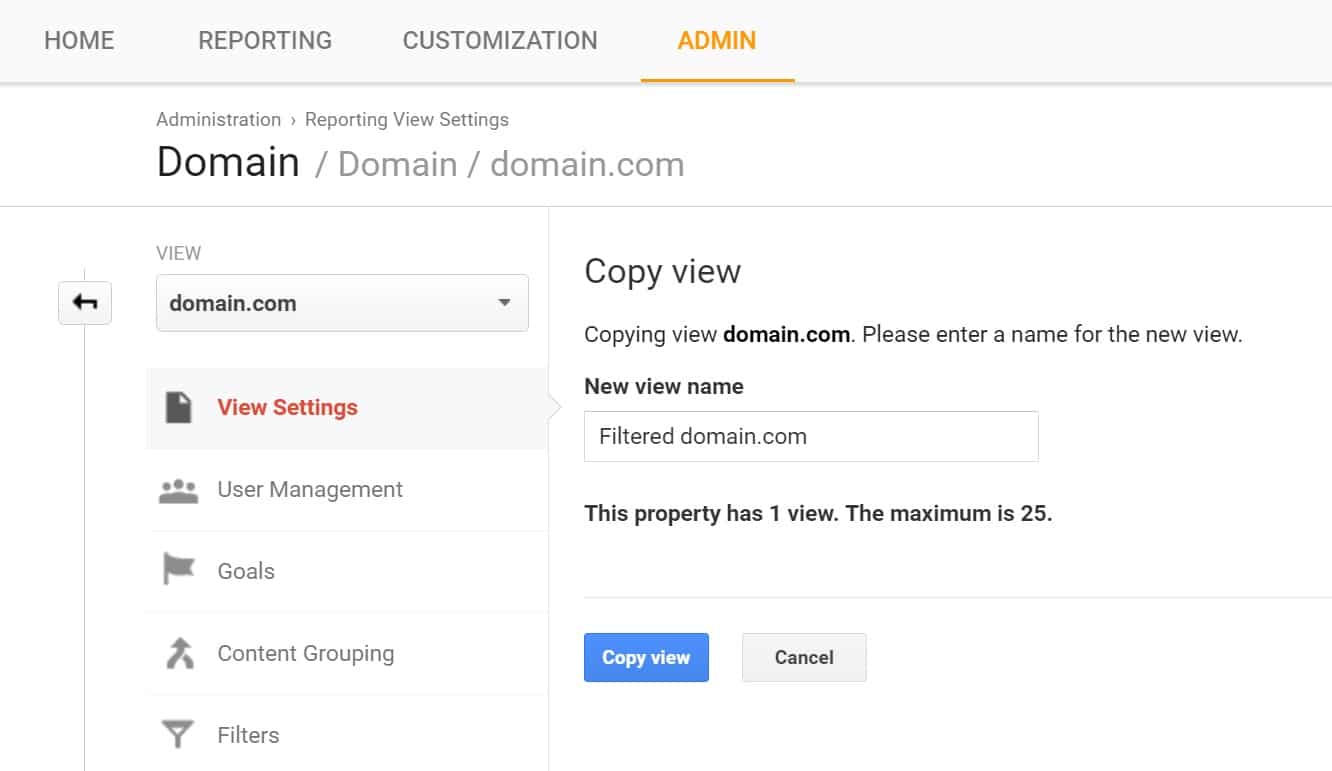
Task: Click the back arrow icon button
Action: pyautogui.click(x=85, y=303)
